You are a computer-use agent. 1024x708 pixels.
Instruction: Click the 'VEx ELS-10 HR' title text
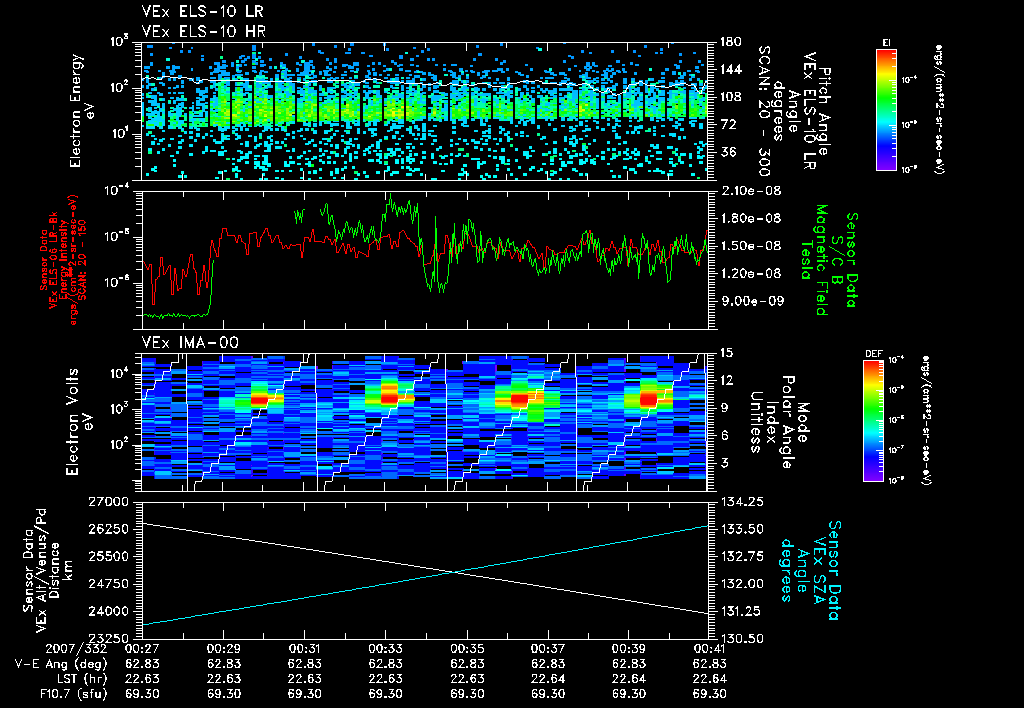click(204, 31)
